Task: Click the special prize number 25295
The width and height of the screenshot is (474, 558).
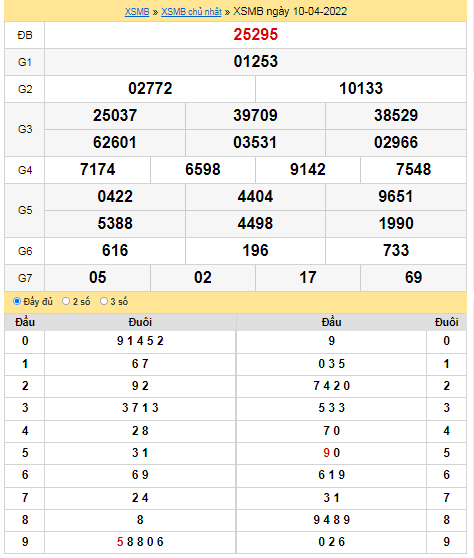Action: (x=256, y=35)
